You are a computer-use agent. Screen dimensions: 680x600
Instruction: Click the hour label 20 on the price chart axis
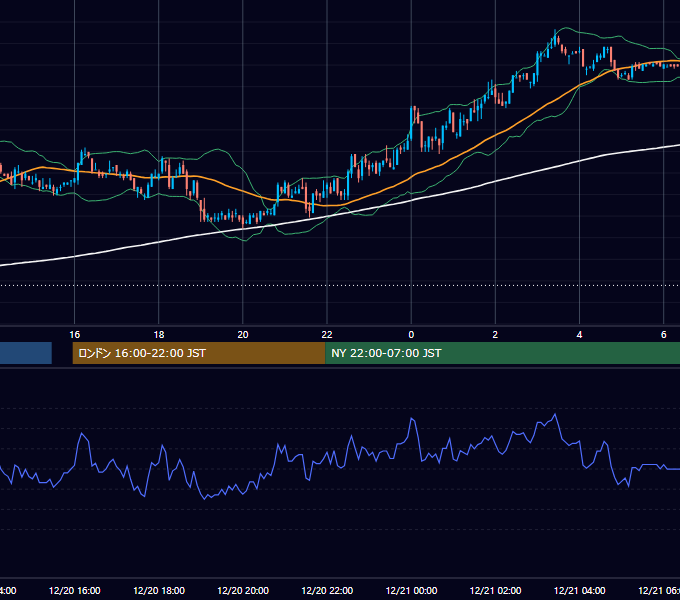243,334
